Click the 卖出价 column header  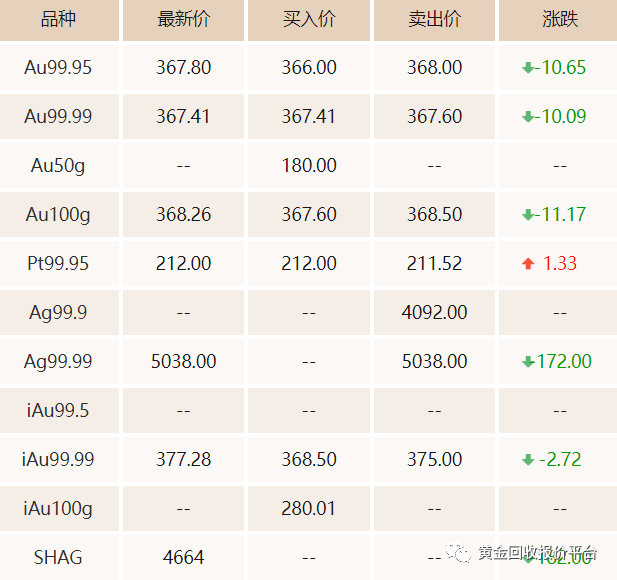tap(434, 19)
